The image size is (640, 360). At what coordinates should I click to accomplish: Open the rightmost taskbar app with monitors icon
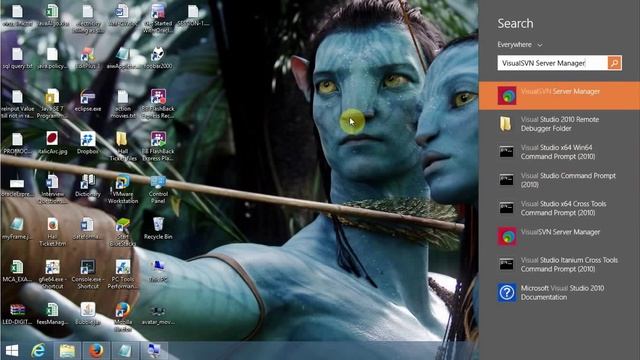[154, 351]
